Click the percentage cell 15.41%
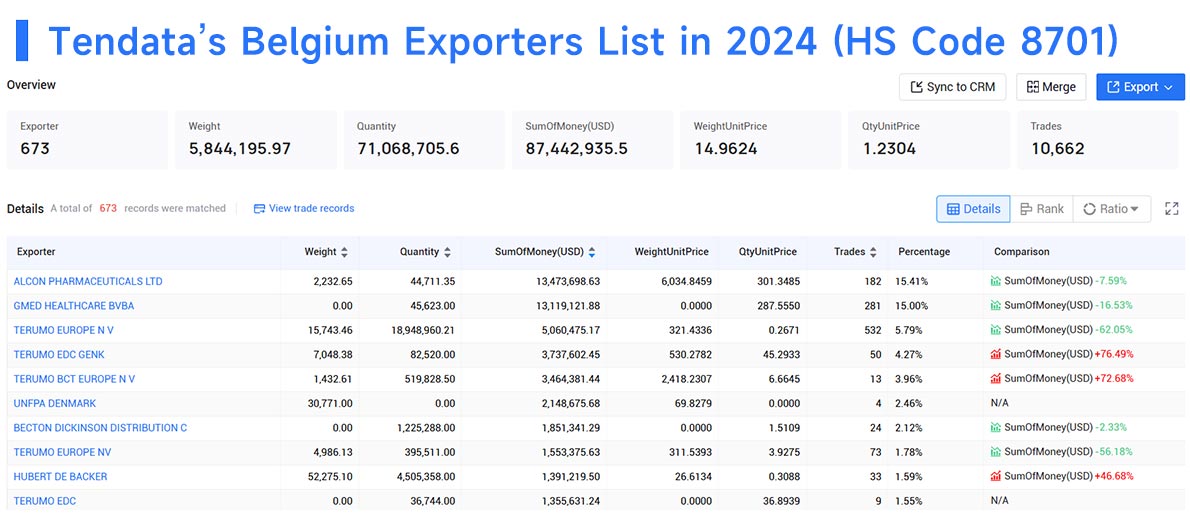The height and width of the screenshot is (519, 1190). click(x=911, y=282)
